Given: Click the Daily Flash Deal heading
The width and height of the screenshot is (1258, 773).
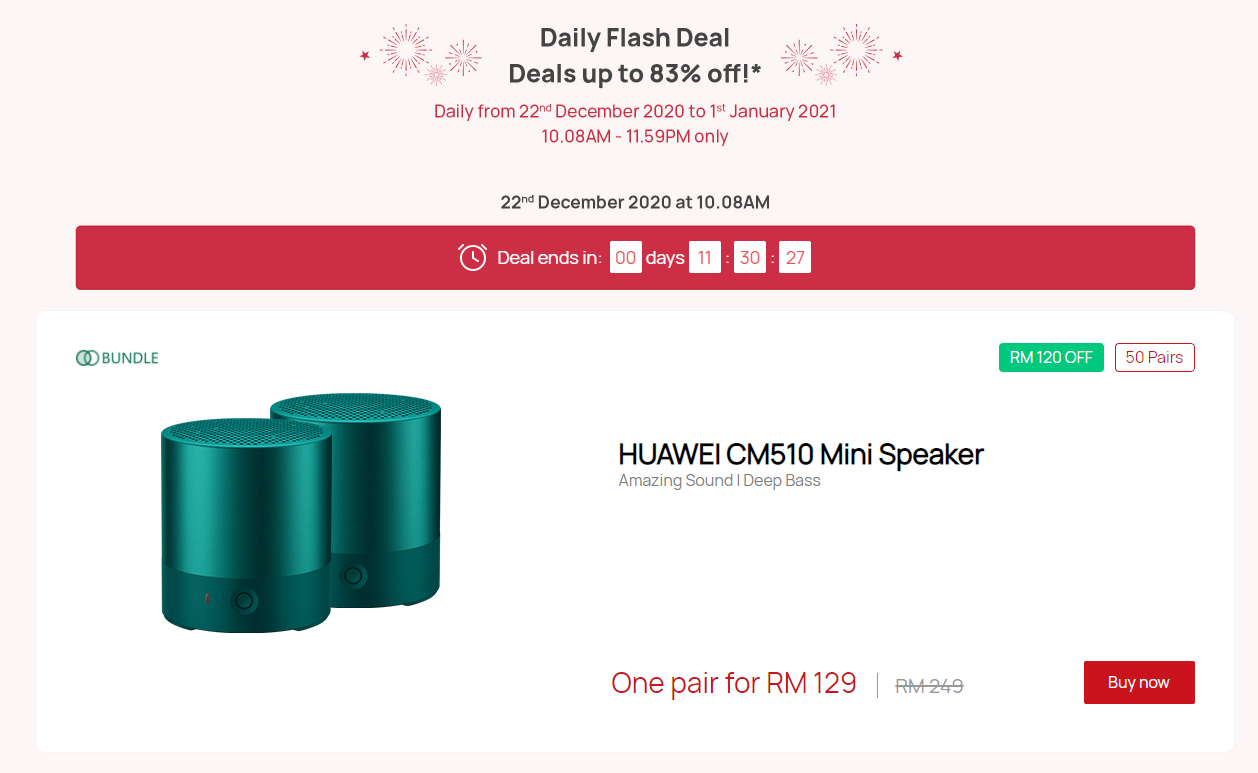Looking at the screenshot, I should click(x=634, y=38).
